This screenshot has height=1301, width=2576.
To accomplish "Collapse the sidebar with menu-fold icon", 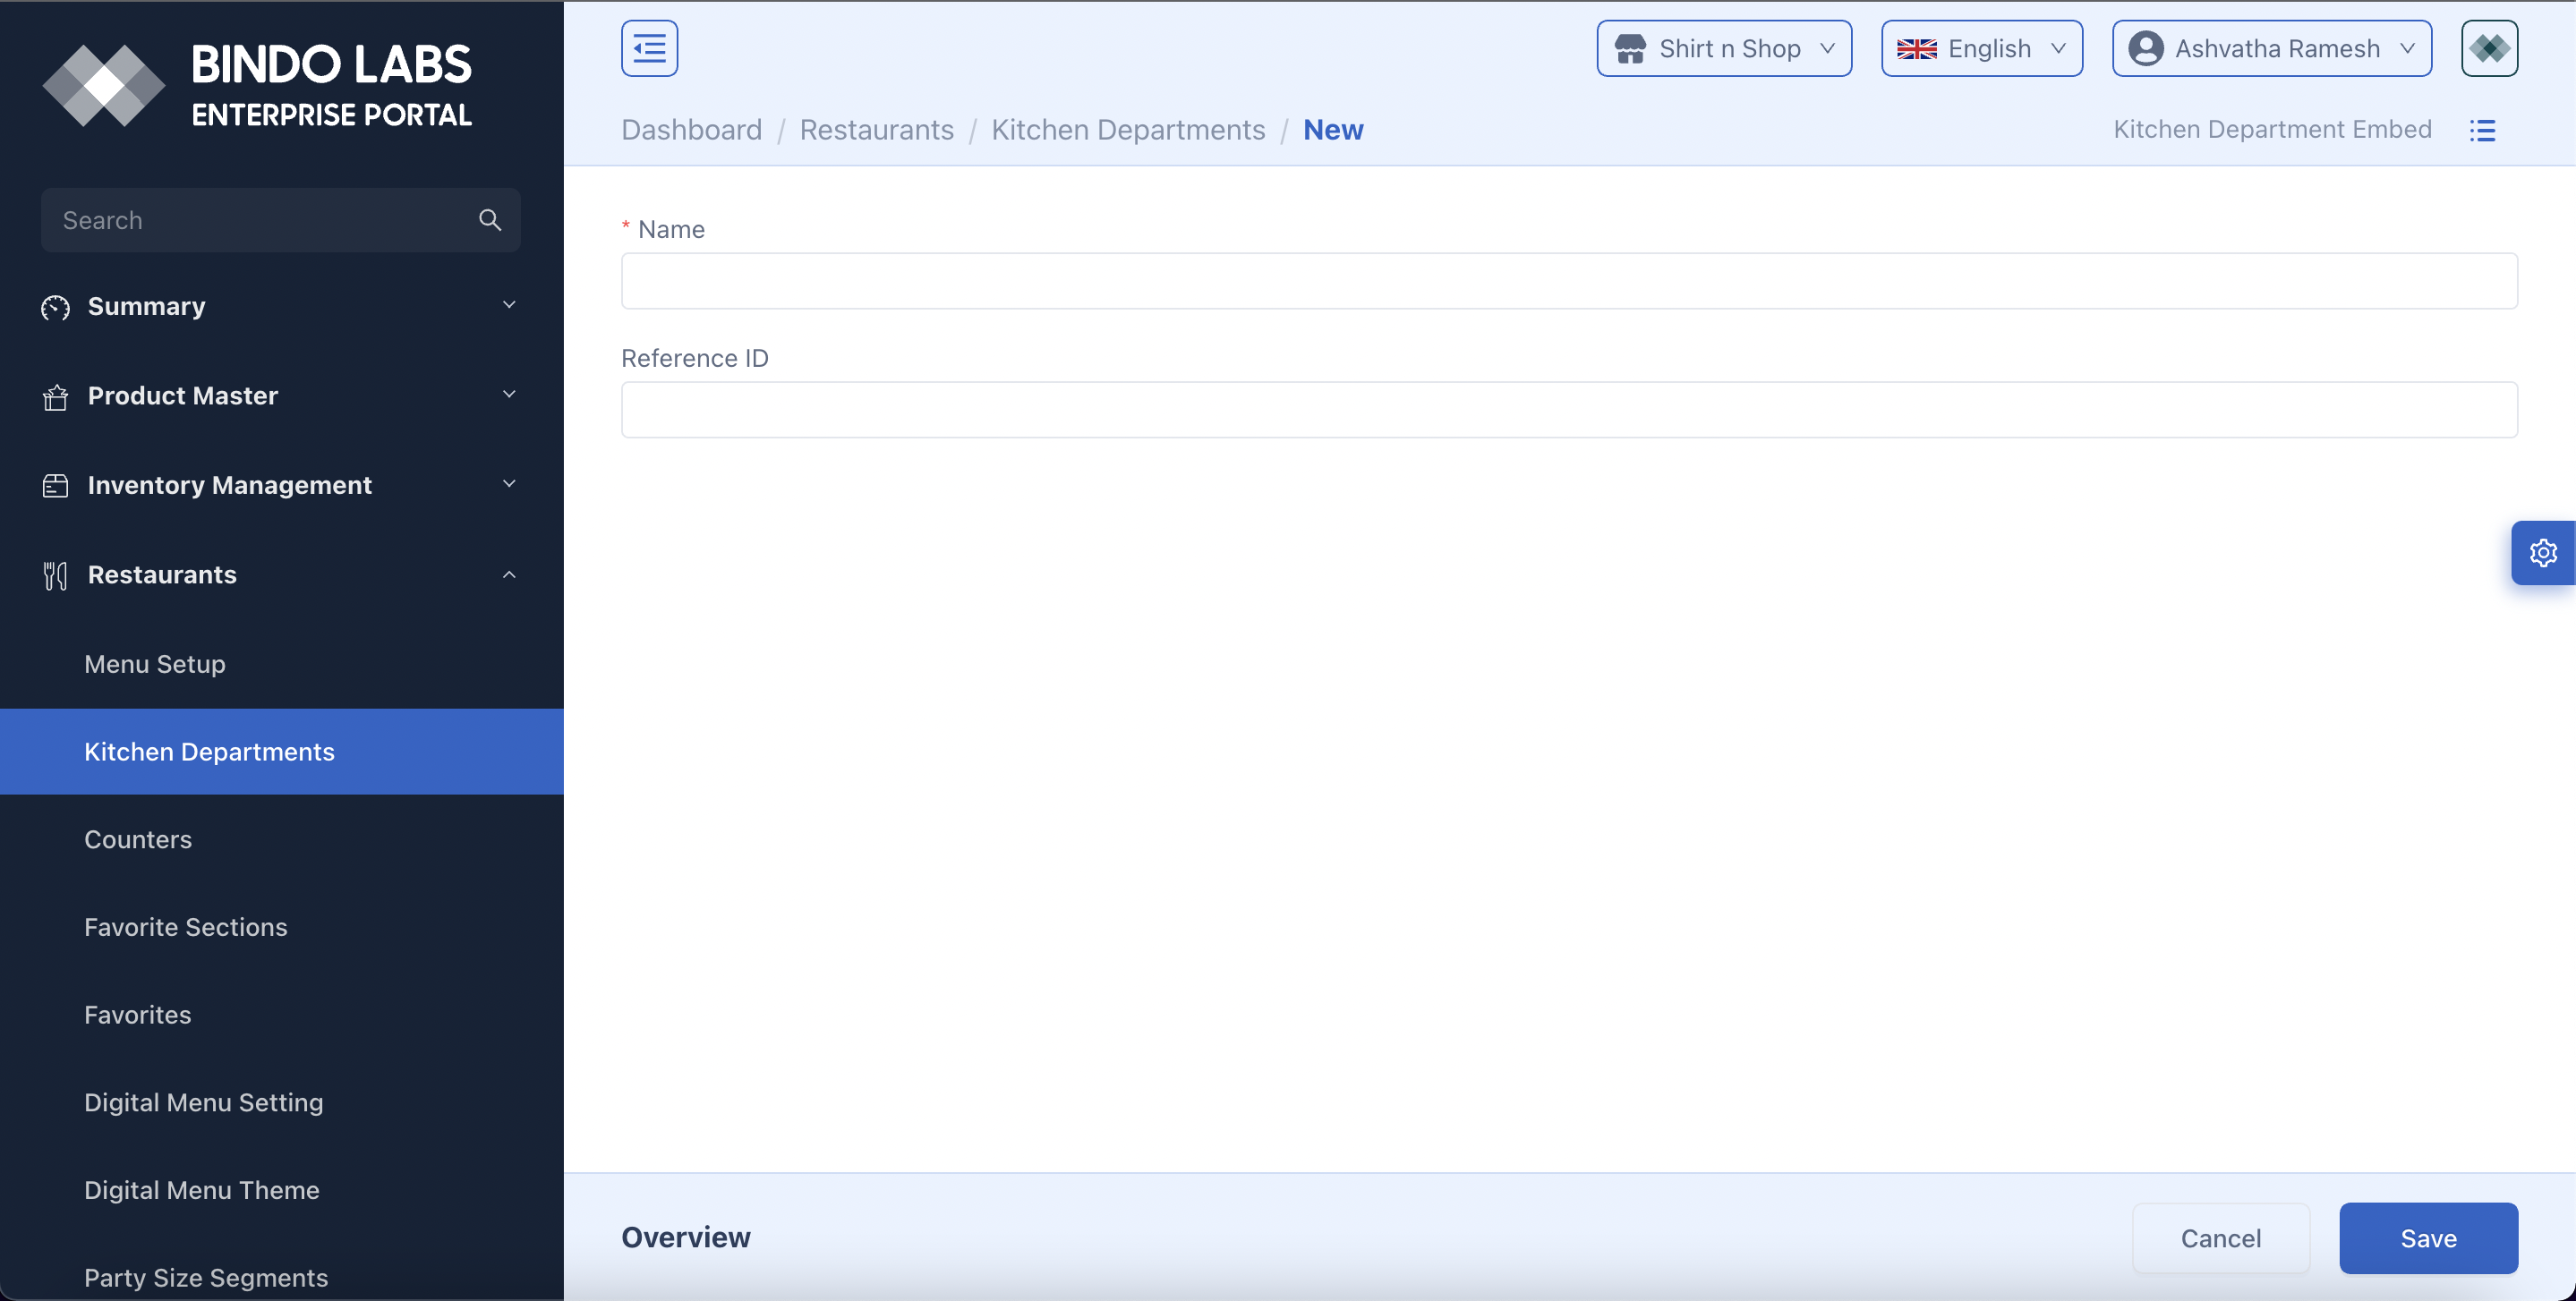I will 649,48.
